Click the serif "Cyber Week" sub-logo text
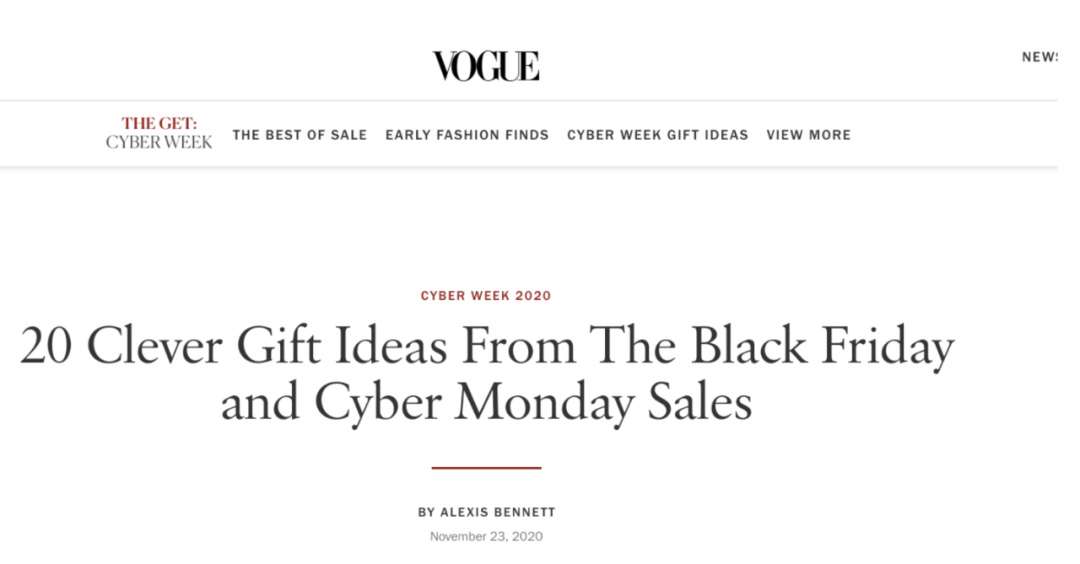The width and height of the screenshot is (1080, 564). pos(159,143)
